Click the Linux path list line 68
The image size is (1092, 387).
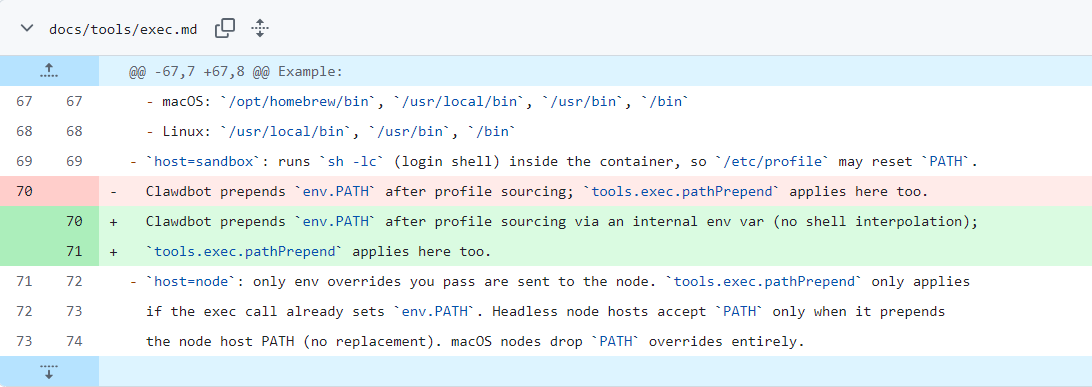pyautogui.click(x=332, y=132)
